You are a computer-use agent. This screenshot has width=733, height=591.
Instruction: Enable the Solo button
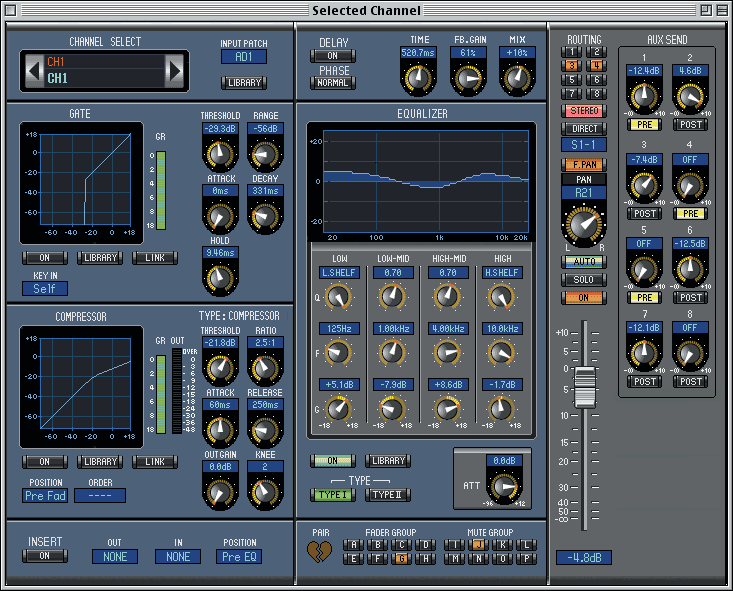coord(583,280)
